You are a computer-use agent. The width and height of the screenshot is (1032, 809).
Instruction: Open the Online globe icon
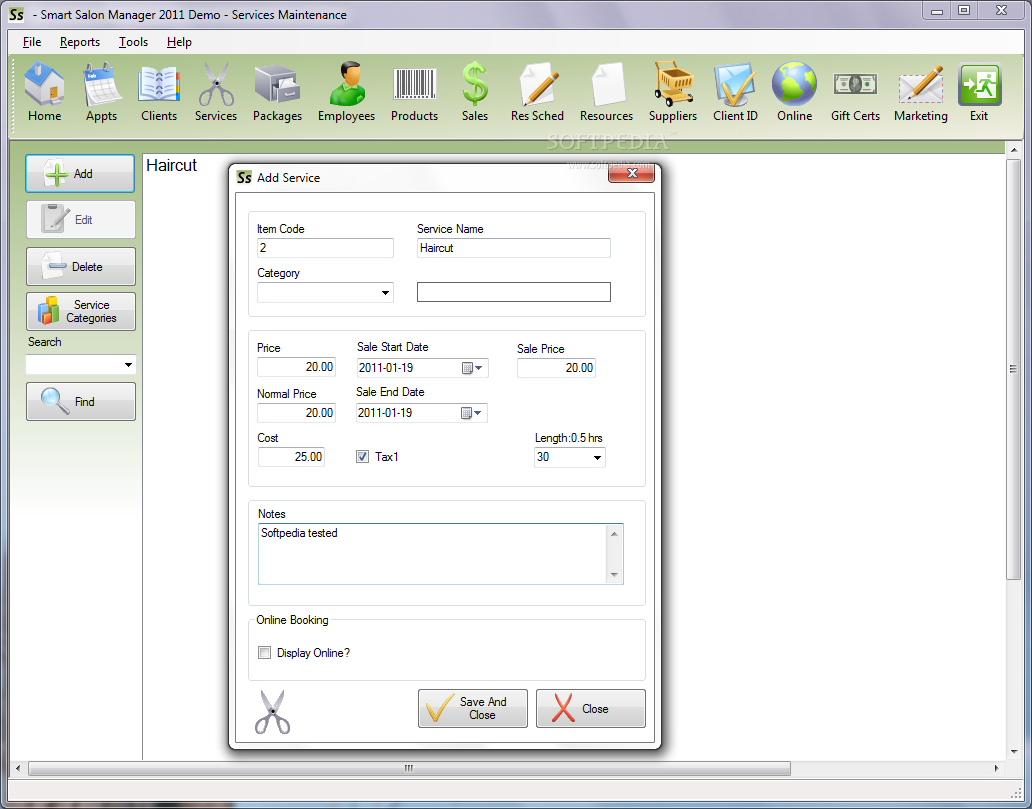pyautogui.click(x=794, y=92)
